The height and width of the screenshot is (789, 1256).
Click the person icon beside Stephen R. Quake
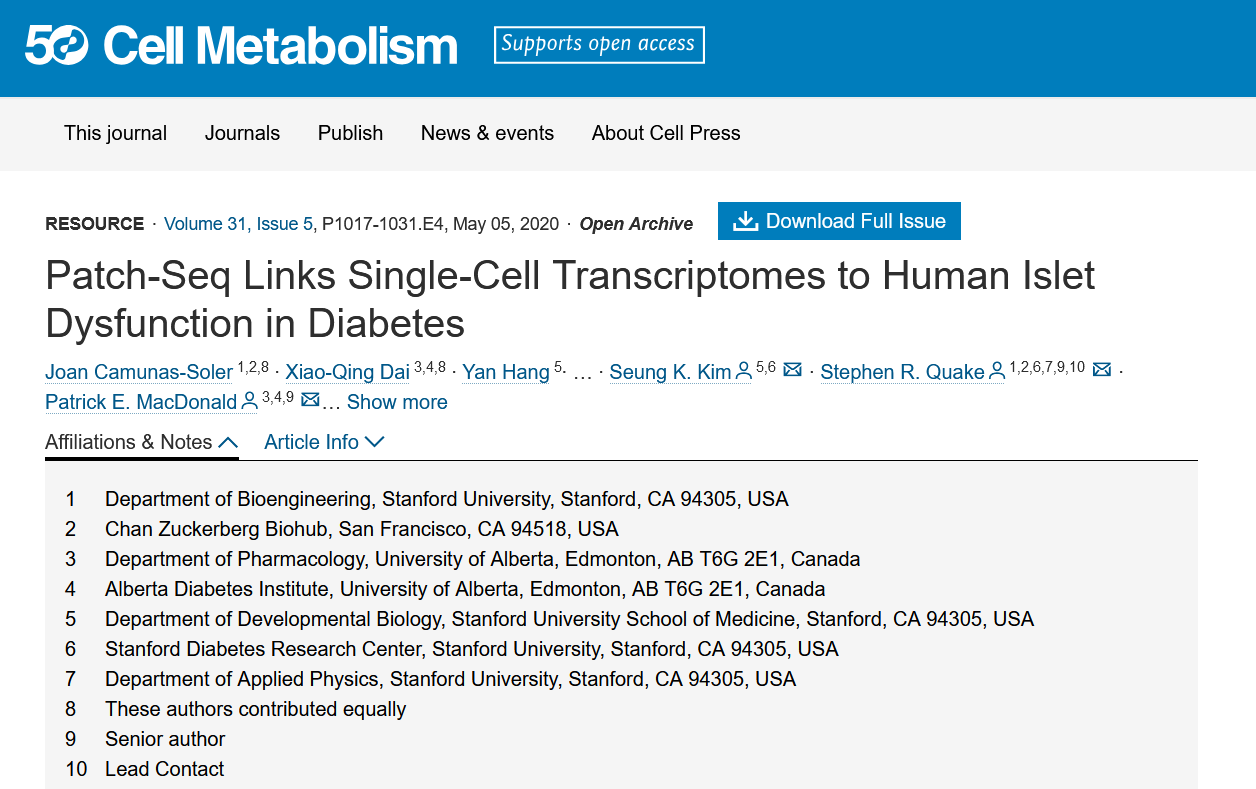997,372
